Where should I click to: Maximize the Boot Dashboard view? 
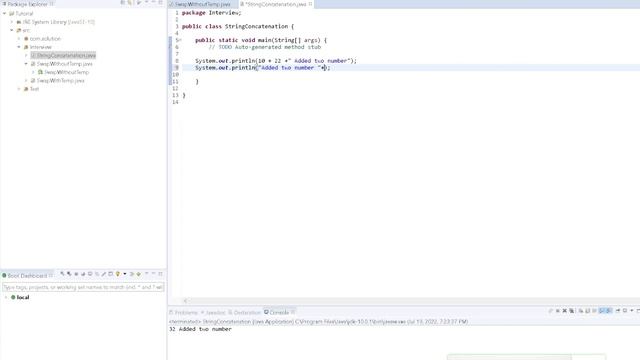160,273
